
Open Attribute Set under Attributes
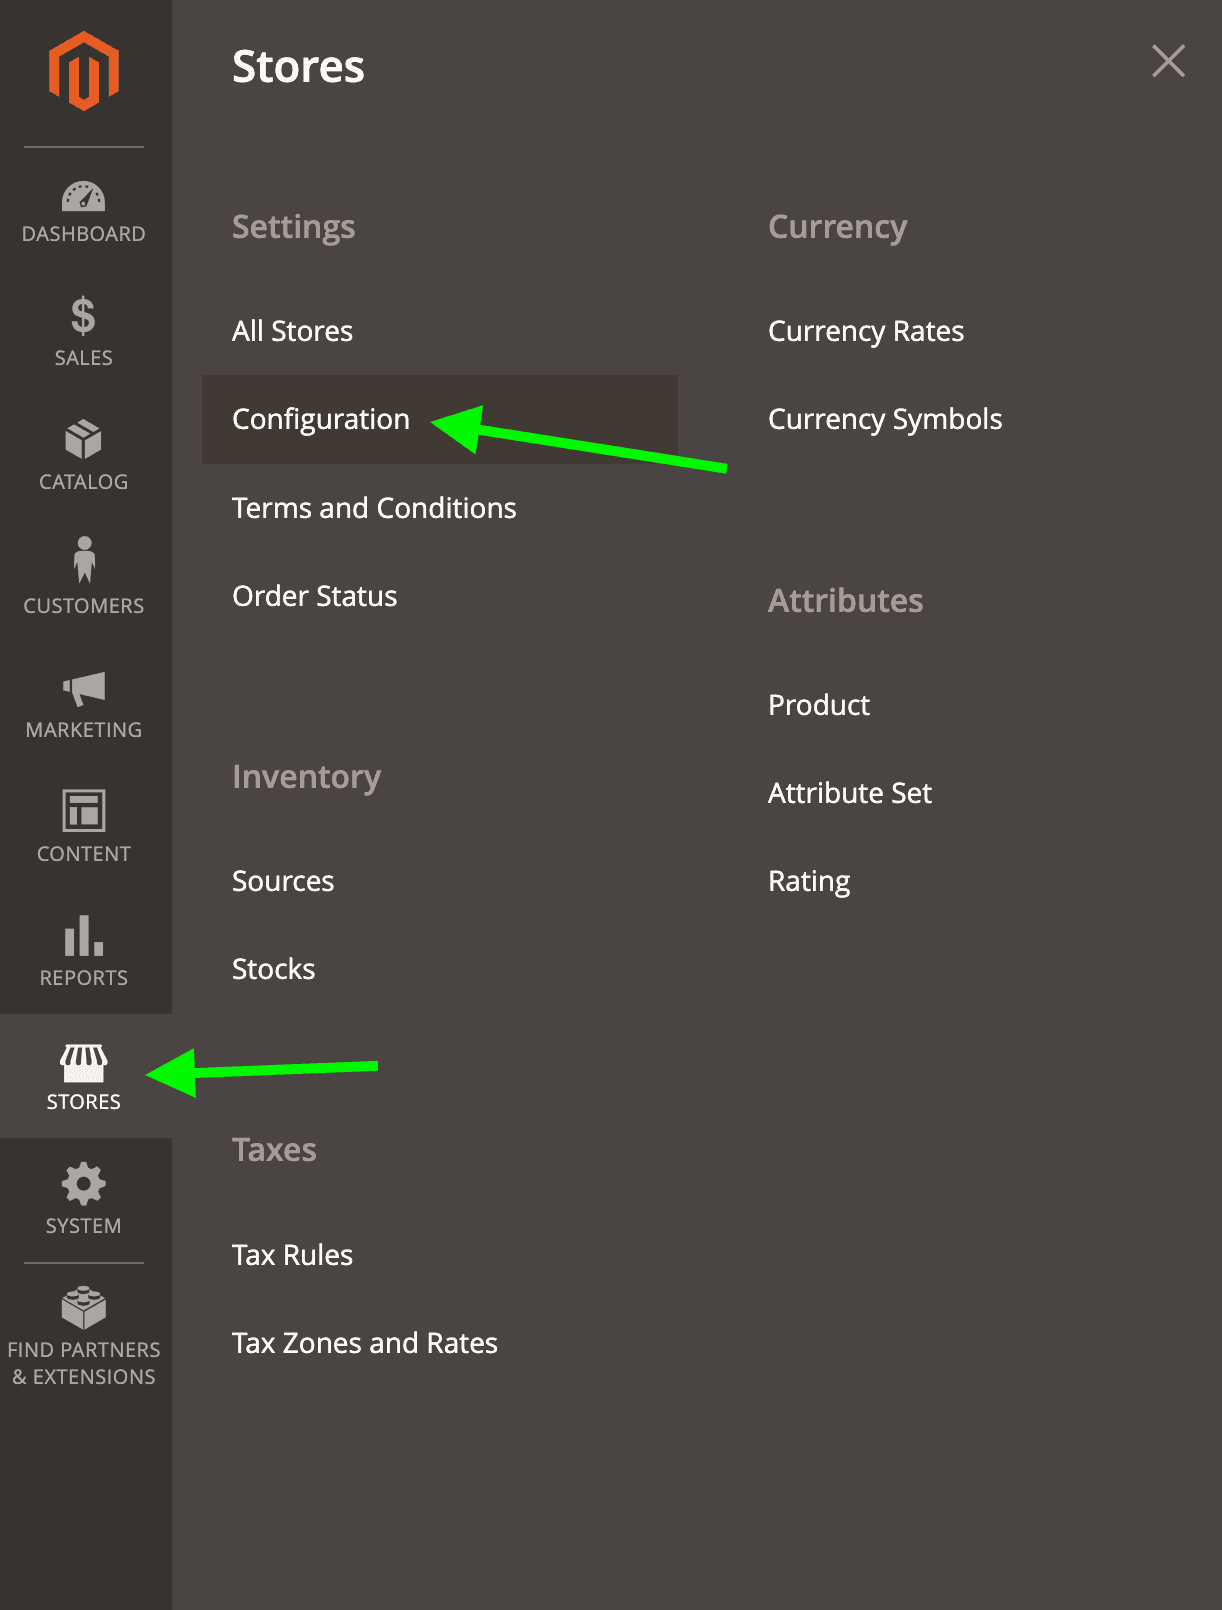click(850, 793)
